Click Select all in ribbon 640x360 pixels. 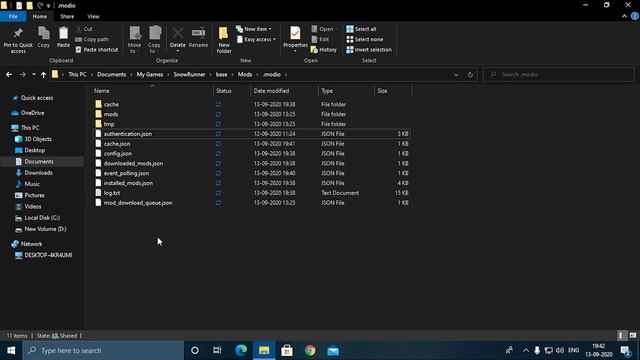361,29
